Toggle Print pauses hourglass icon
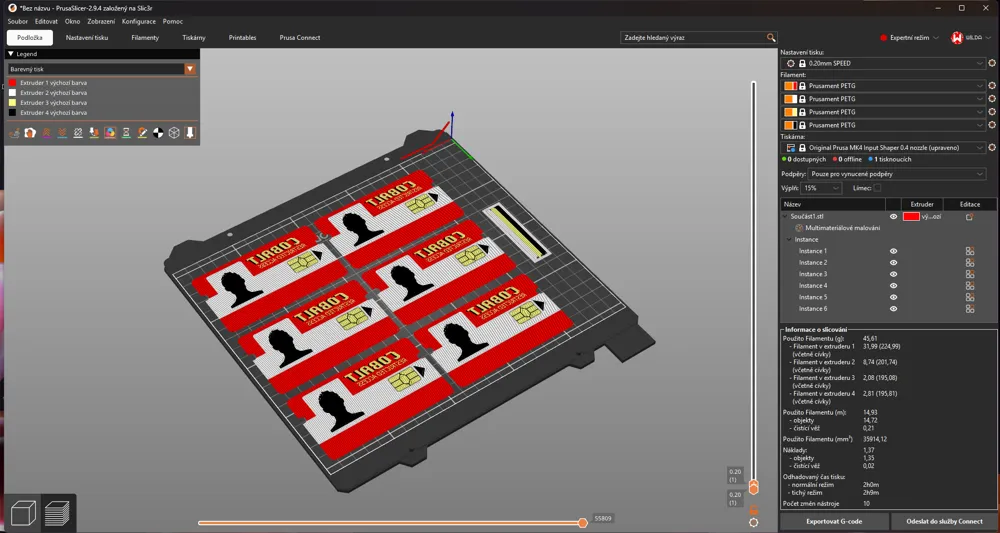The height and width of the screenshot is (533, 1000). [x=126, y=133]
